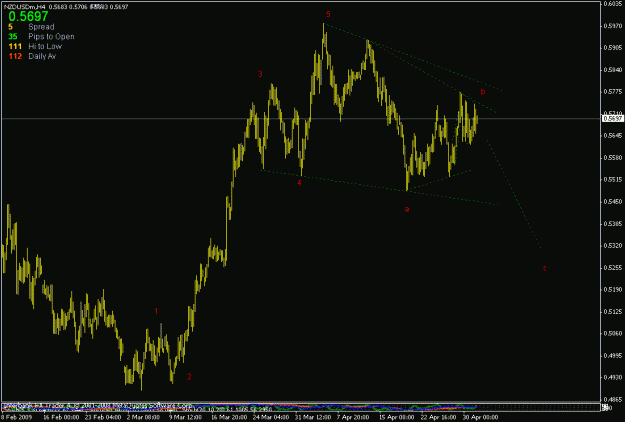Screen dimensions: 625x422
Task: Click the '9 Mar 12:00' time label
Action: [185, 417]
